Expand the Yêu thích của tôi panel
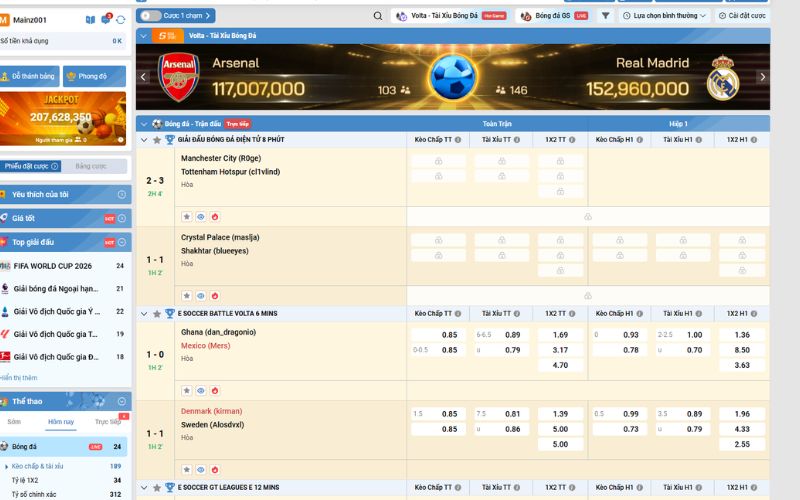Viewport: 800px width, 500px height. pos(122,194)
